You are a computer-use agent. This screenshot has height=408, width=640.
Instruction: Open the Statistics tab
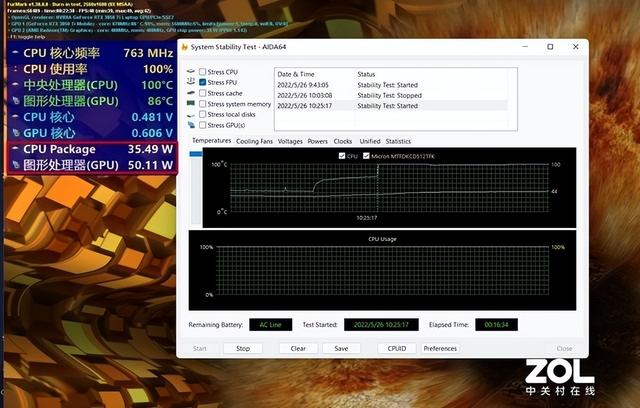pos(398,141)
